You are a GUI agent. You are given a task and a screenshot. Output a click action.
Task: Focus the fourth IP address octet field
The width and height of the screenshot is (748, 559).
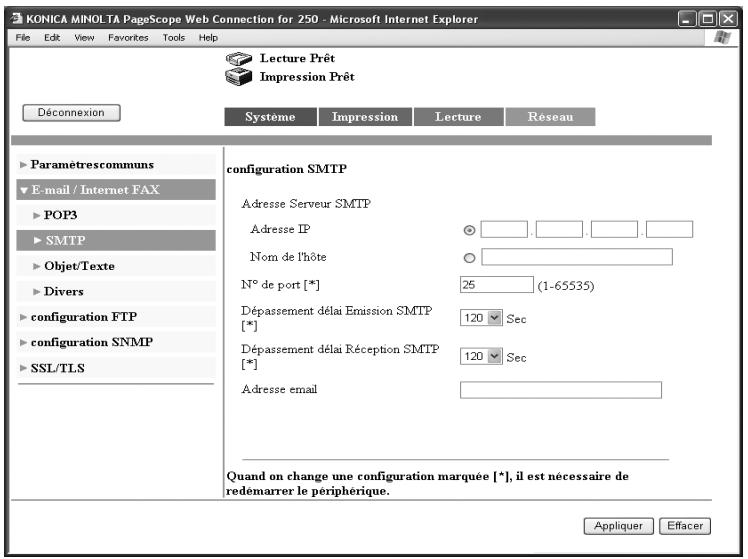[x=669, y=229]
